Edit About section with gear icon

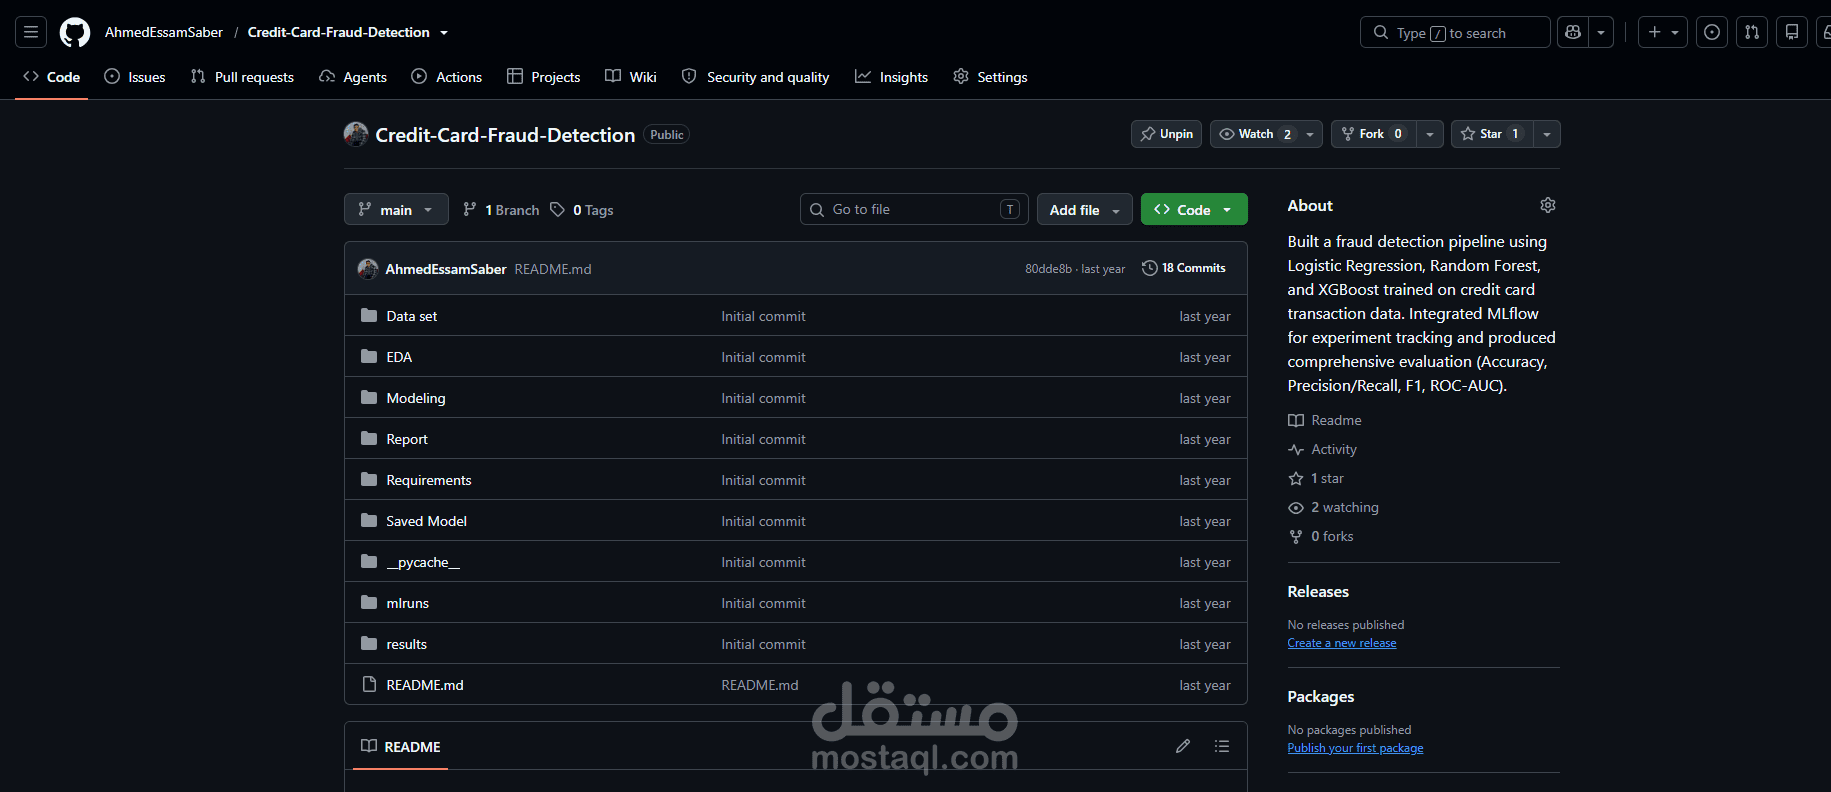tap(1548, 205)
